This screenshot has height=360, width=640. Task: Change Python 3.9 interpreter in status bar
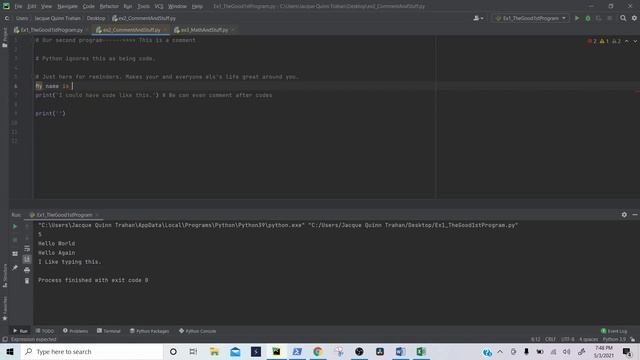pyautogui.click(x=614, y=340)
